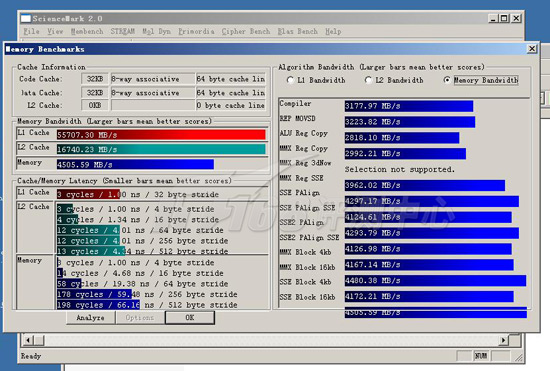
Task: Open the File menu
Action: click(31, 32)
